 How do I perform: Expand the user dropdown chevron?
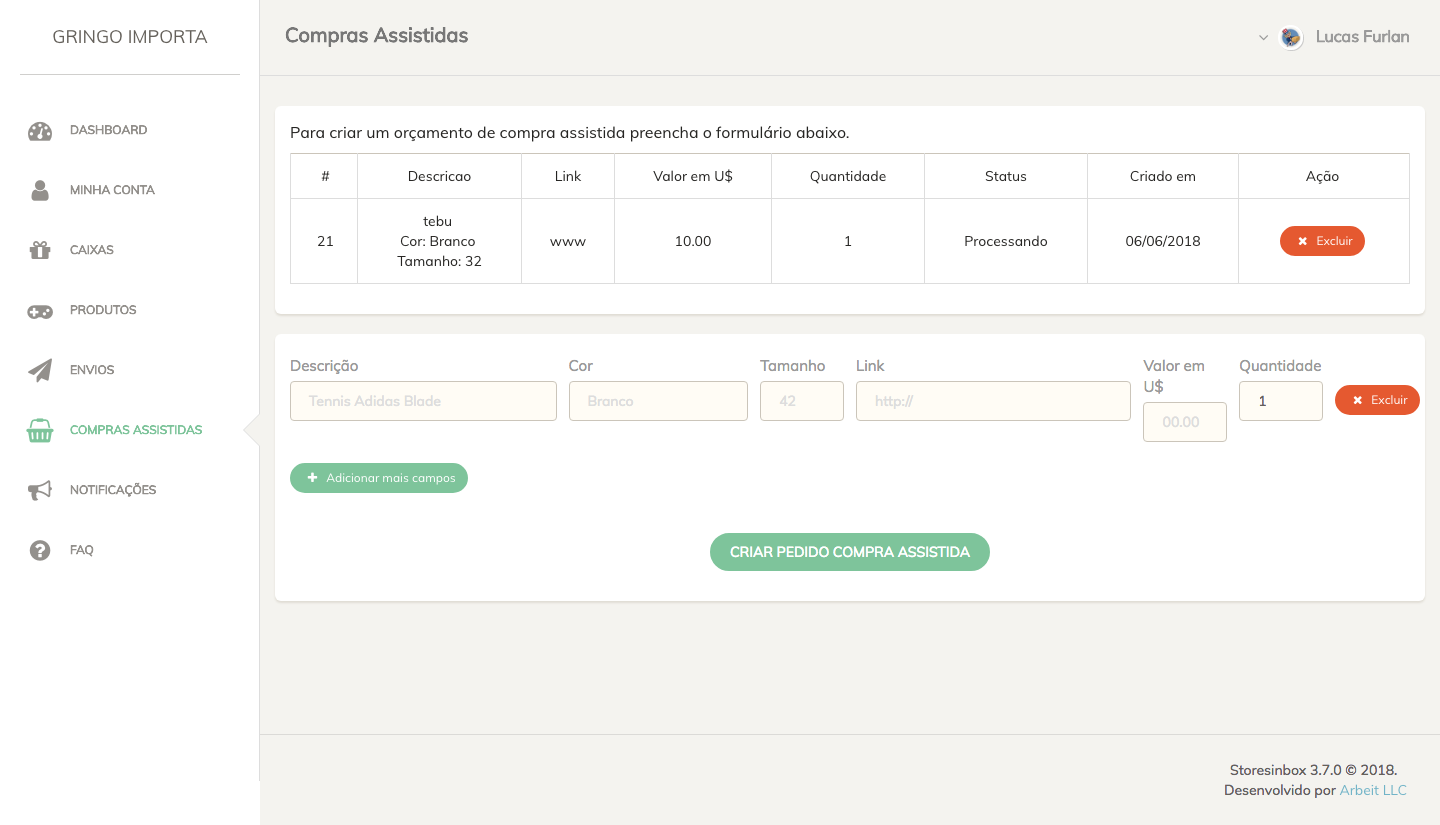[x=1263, y=38]
